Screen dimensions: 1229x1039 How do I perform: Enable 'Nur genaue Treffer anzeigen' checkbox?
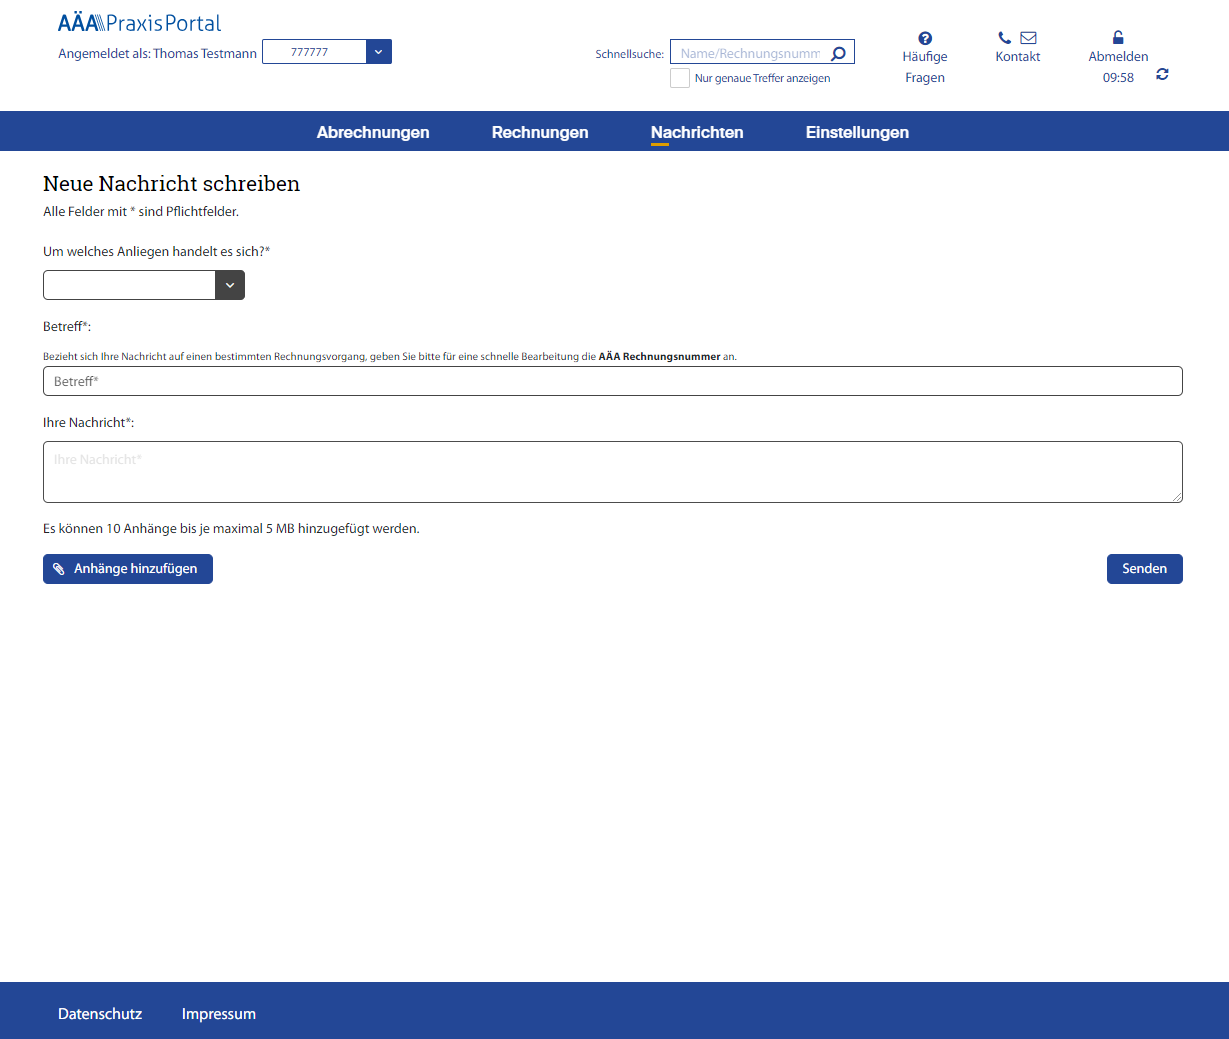[680, 78]
